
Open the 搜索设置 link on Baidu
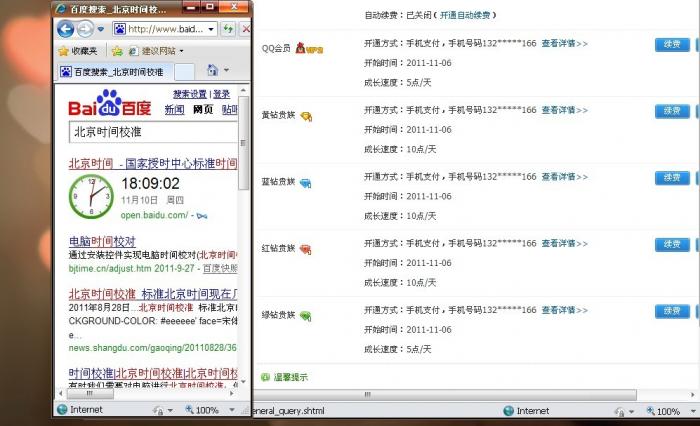click(190, 94)
